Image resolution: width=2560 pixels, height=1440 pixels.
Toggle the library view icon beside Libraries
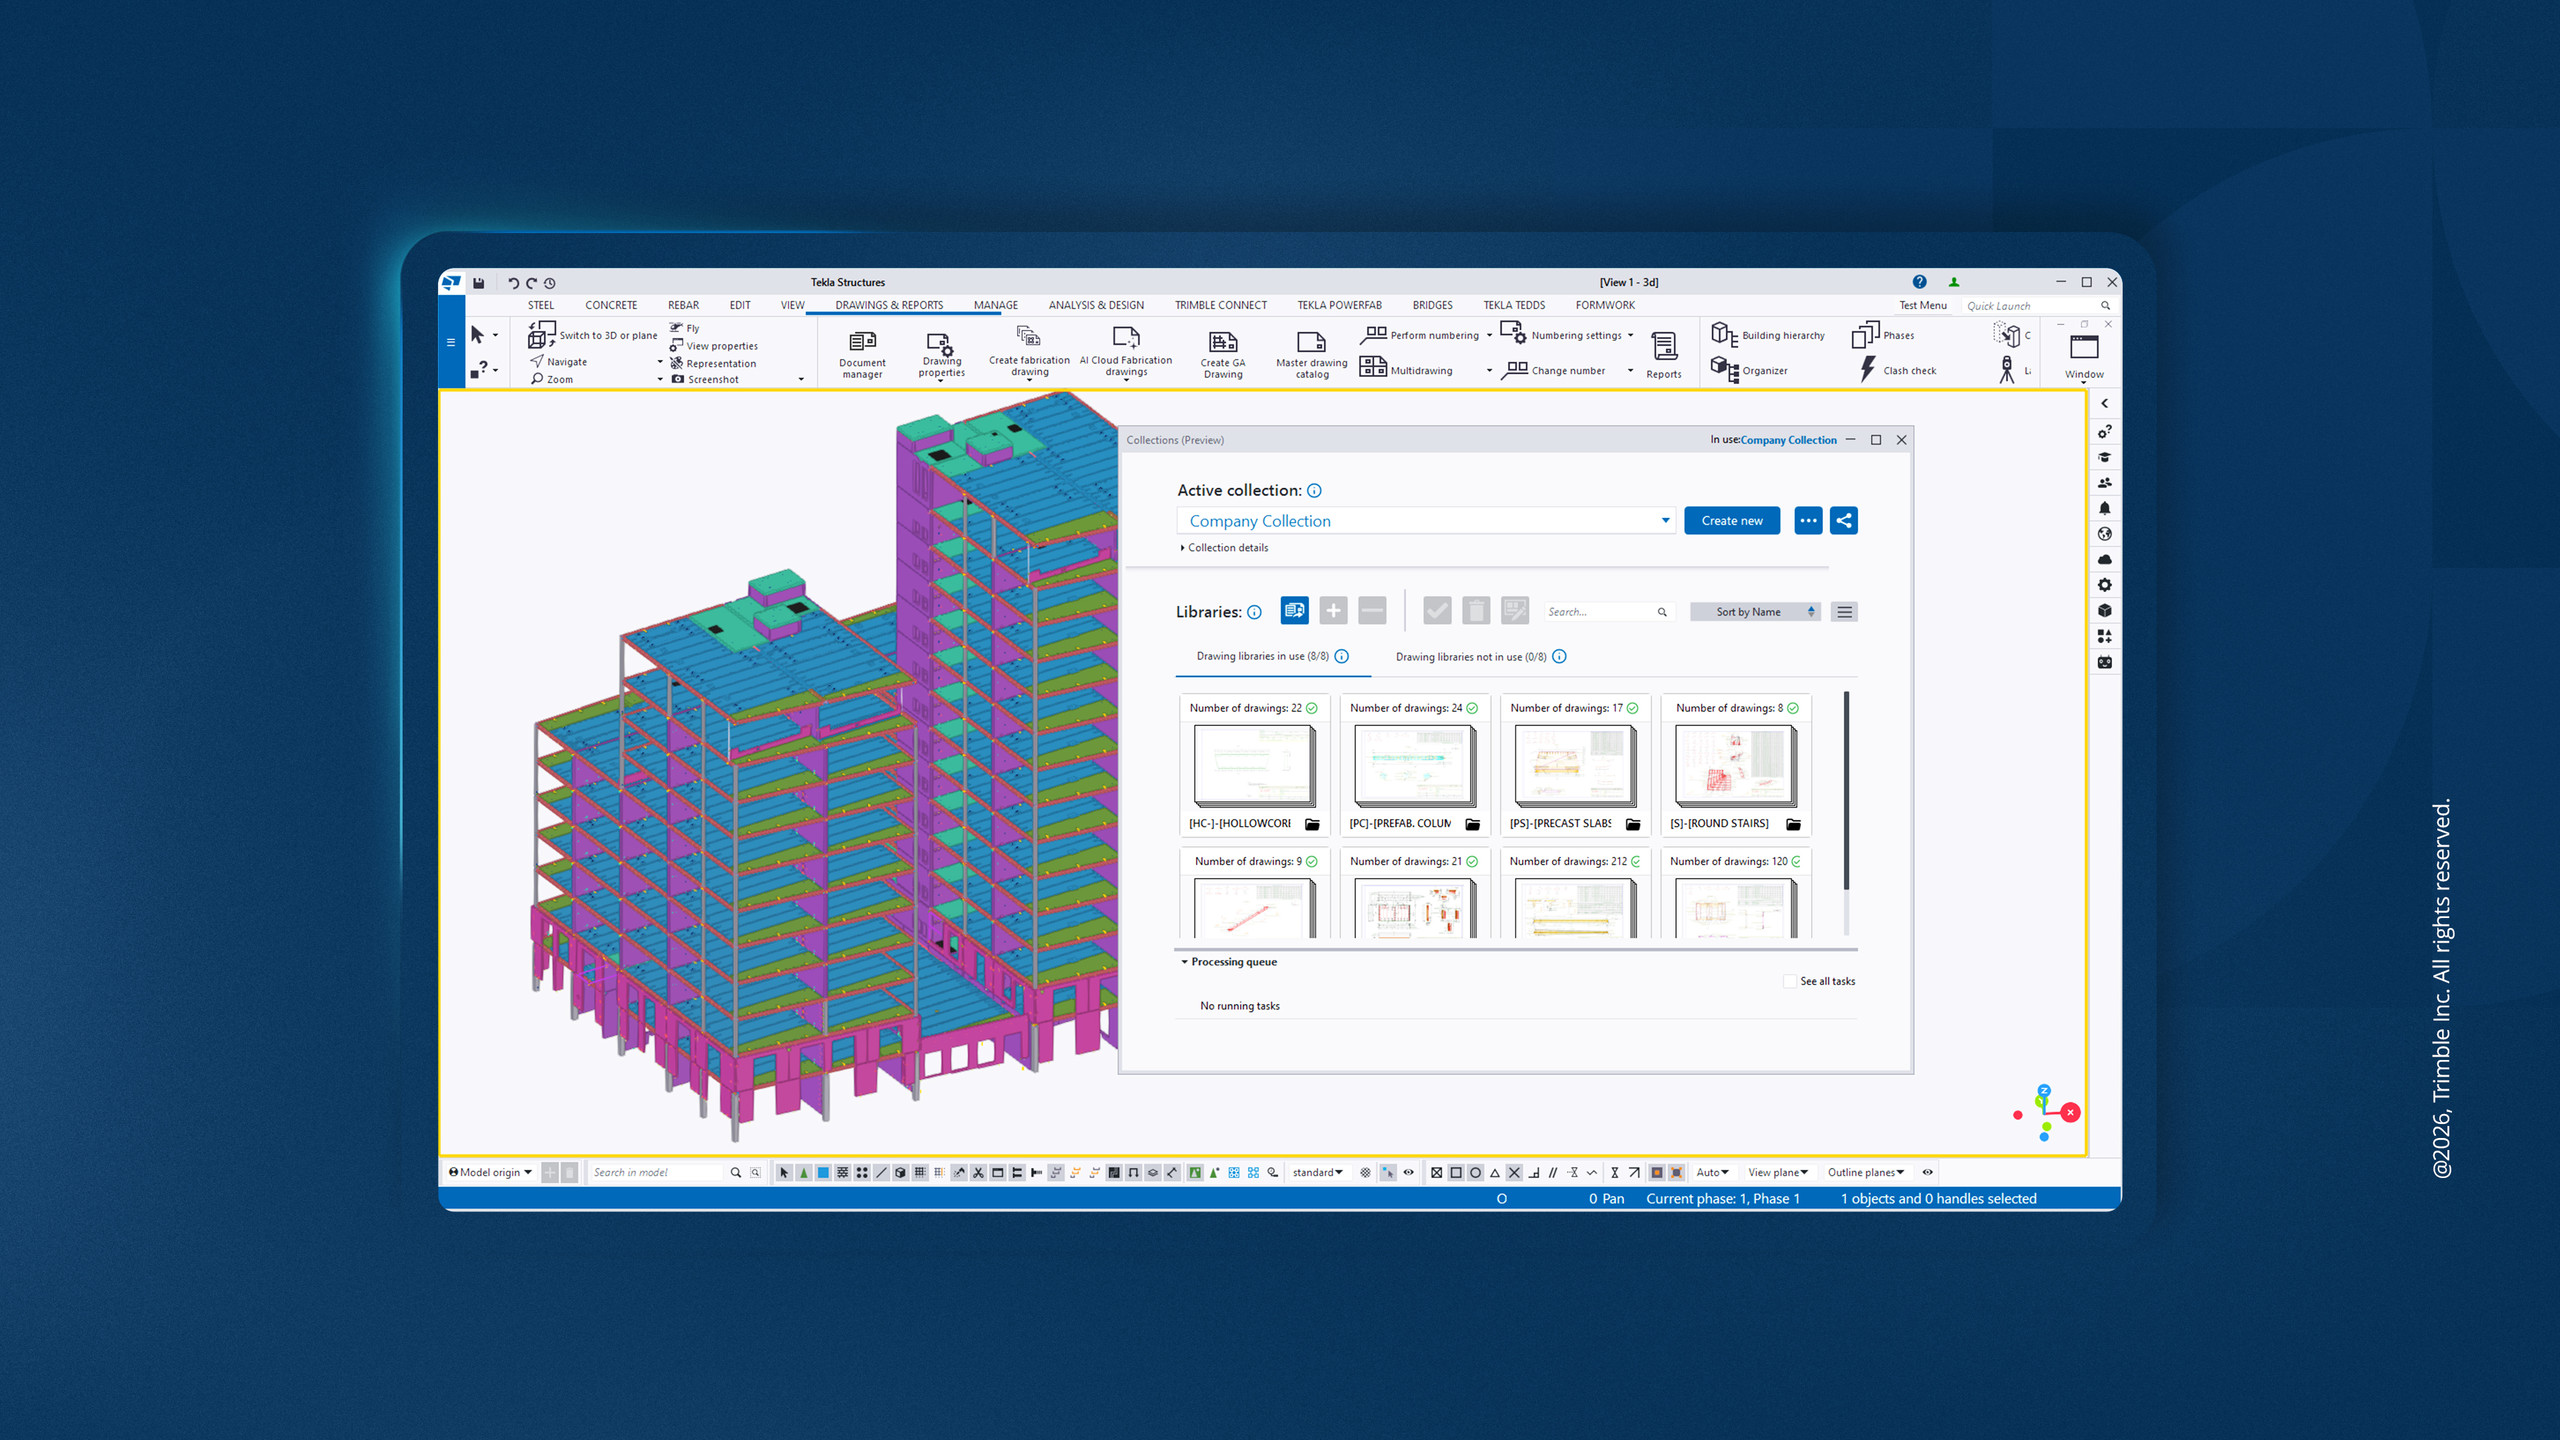[1295, 611]
